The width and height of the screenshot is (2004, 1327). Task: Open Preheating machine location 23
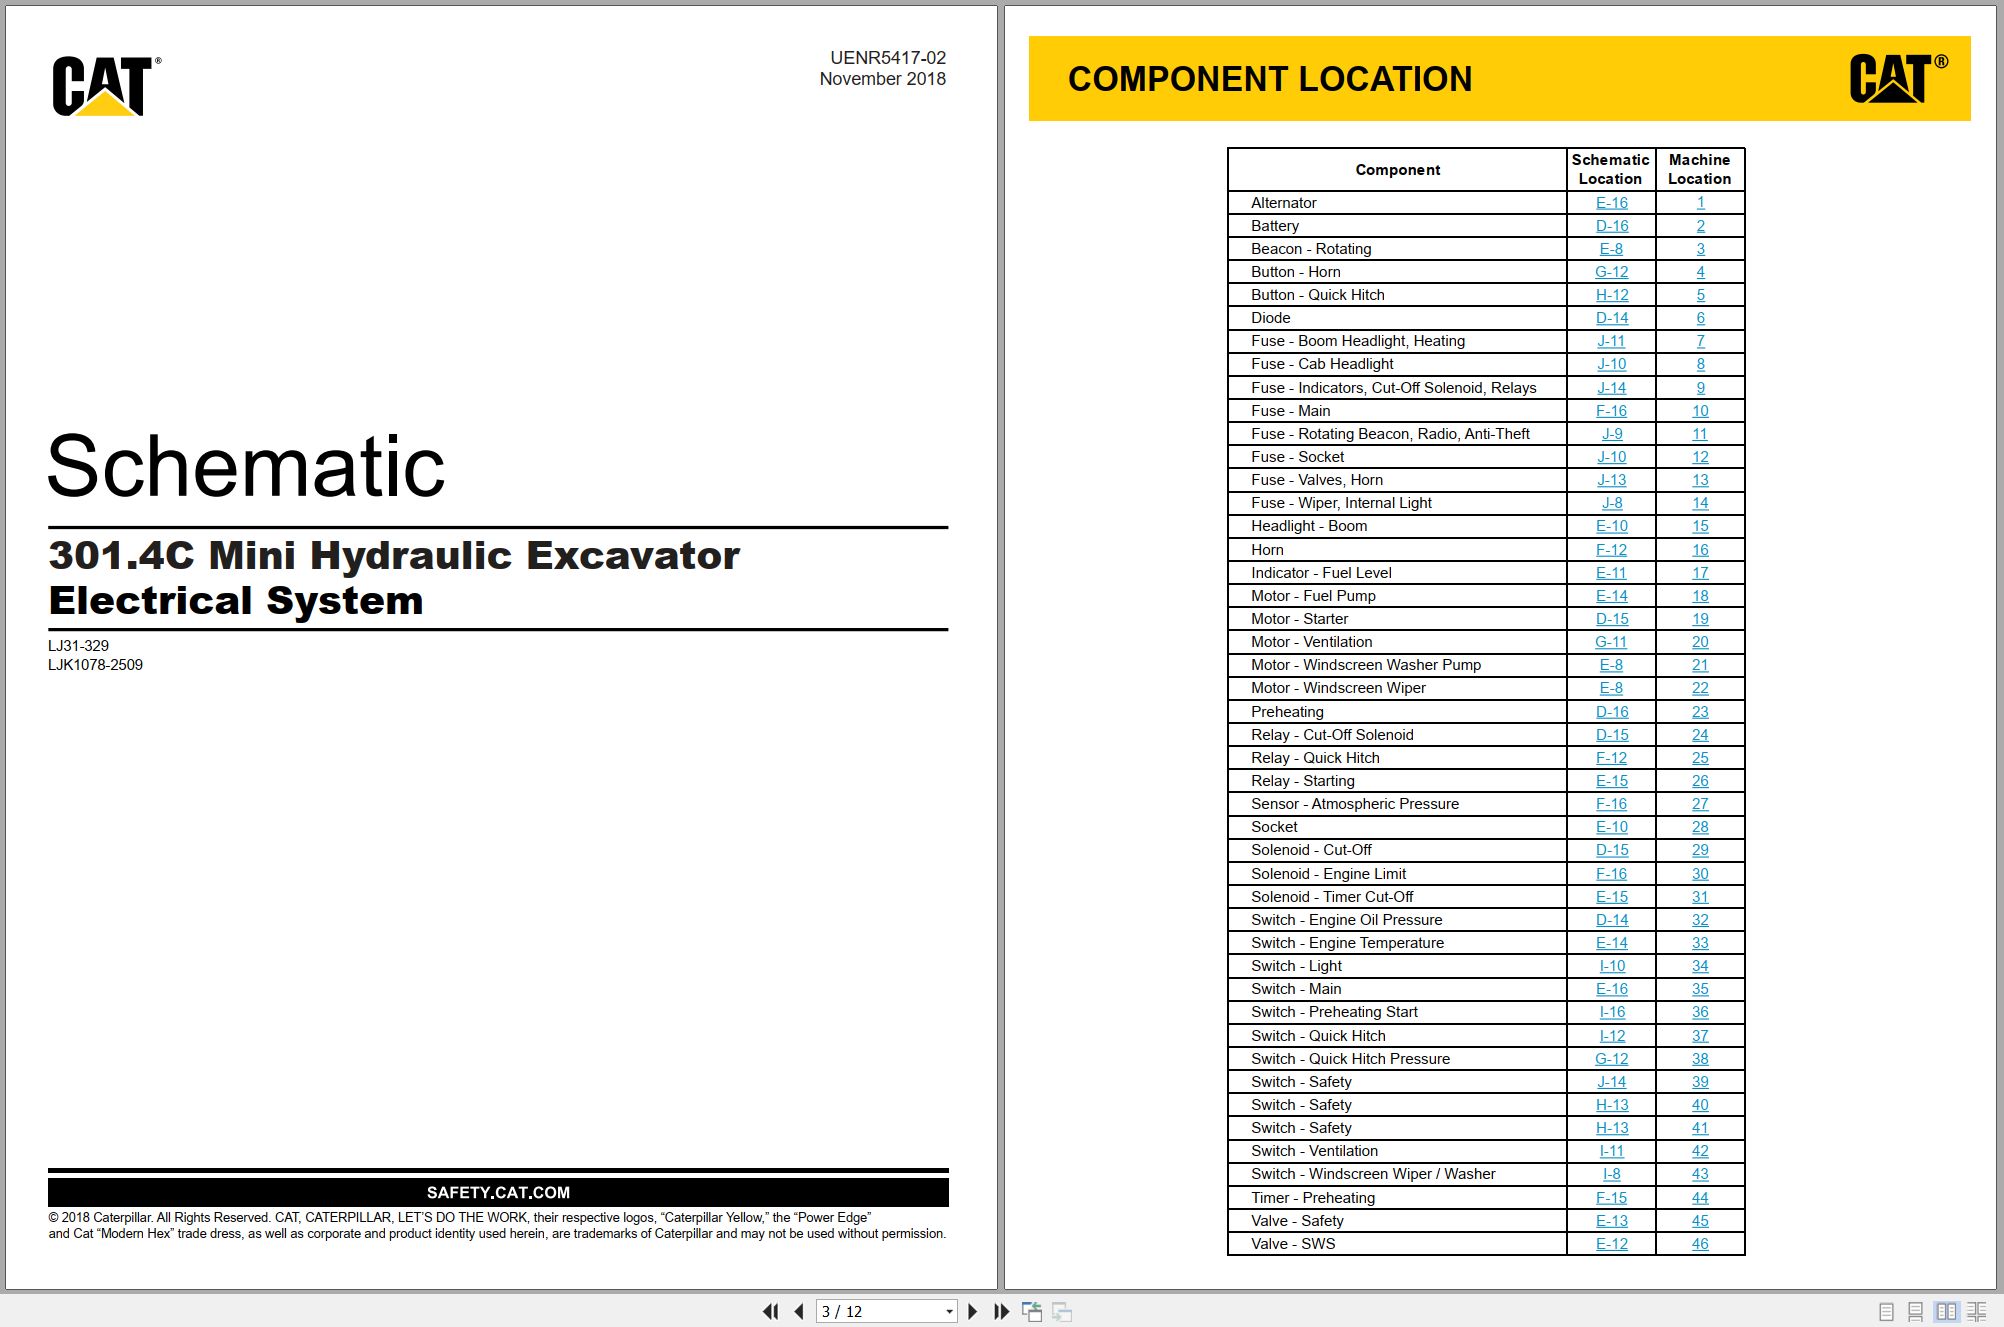pos(1700,712)
